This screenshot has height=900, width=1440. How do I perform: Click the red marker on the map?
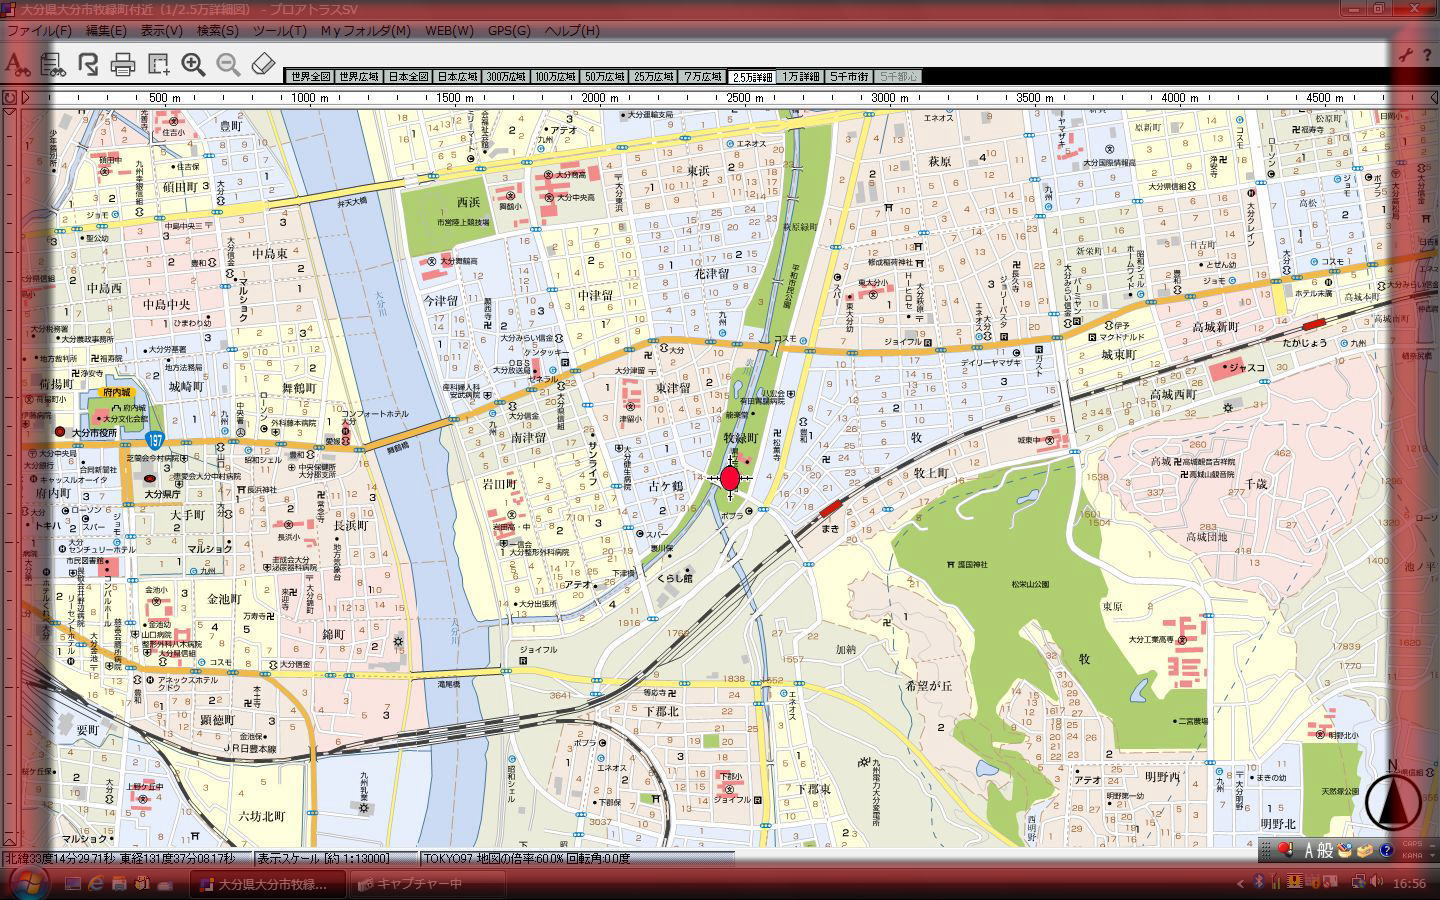pos(730,478)
